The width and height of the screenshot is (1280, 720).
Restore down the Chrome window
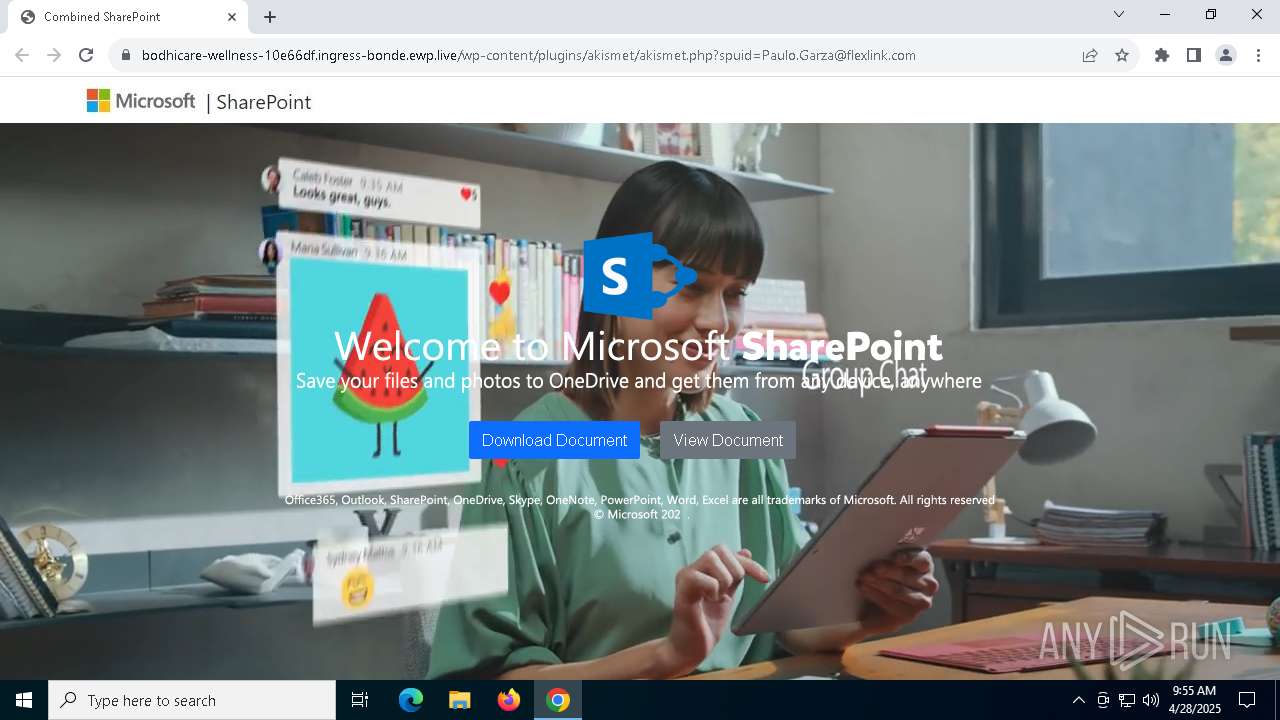click(x=1211, y=14)
